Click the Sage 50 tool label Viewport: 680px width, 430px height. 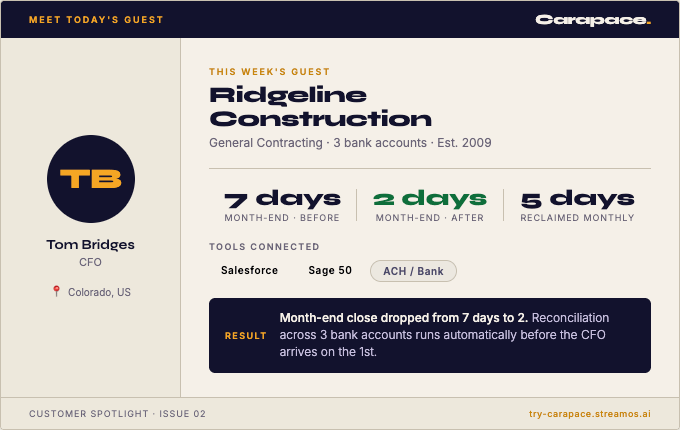[x=330, y=270]
